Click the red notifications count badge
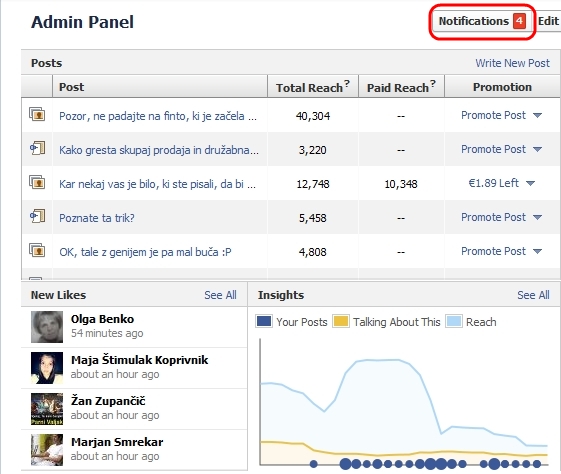Screen dimensions: 561x474 click(x=519, y=21)
